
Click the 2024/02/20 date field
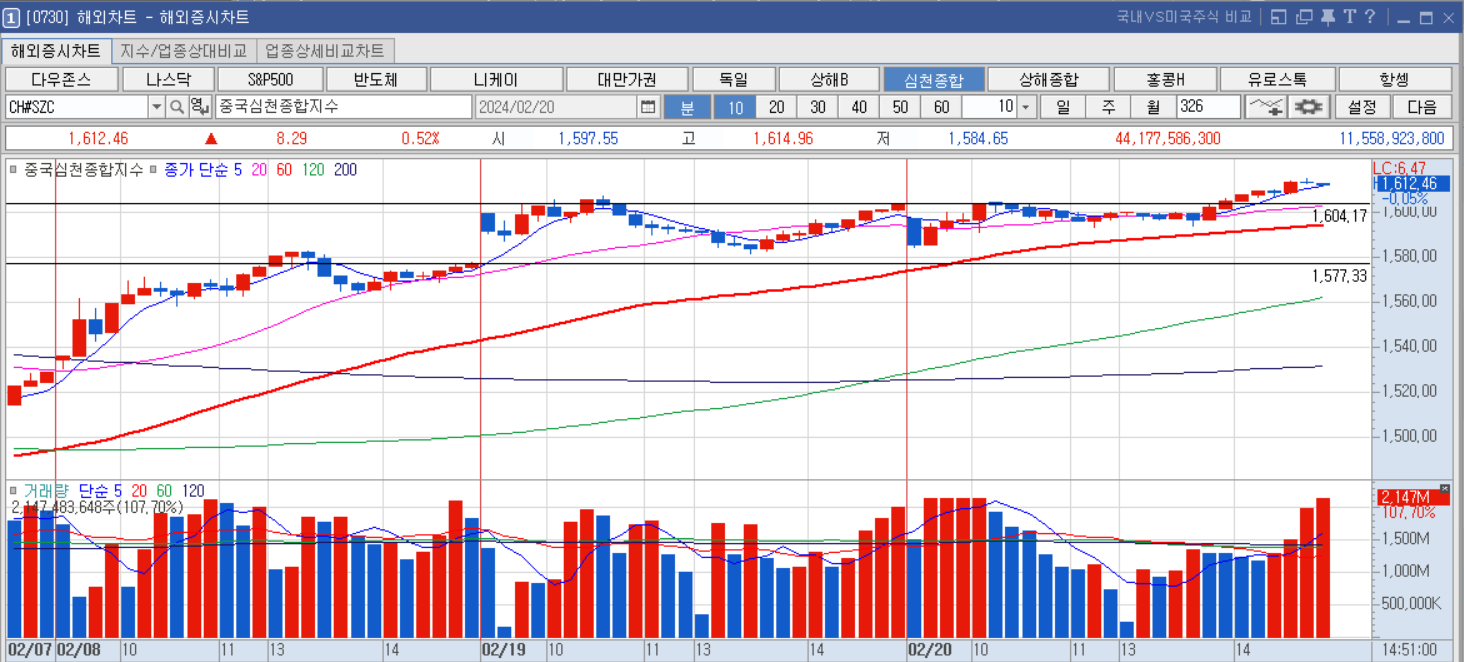(556, 107)
